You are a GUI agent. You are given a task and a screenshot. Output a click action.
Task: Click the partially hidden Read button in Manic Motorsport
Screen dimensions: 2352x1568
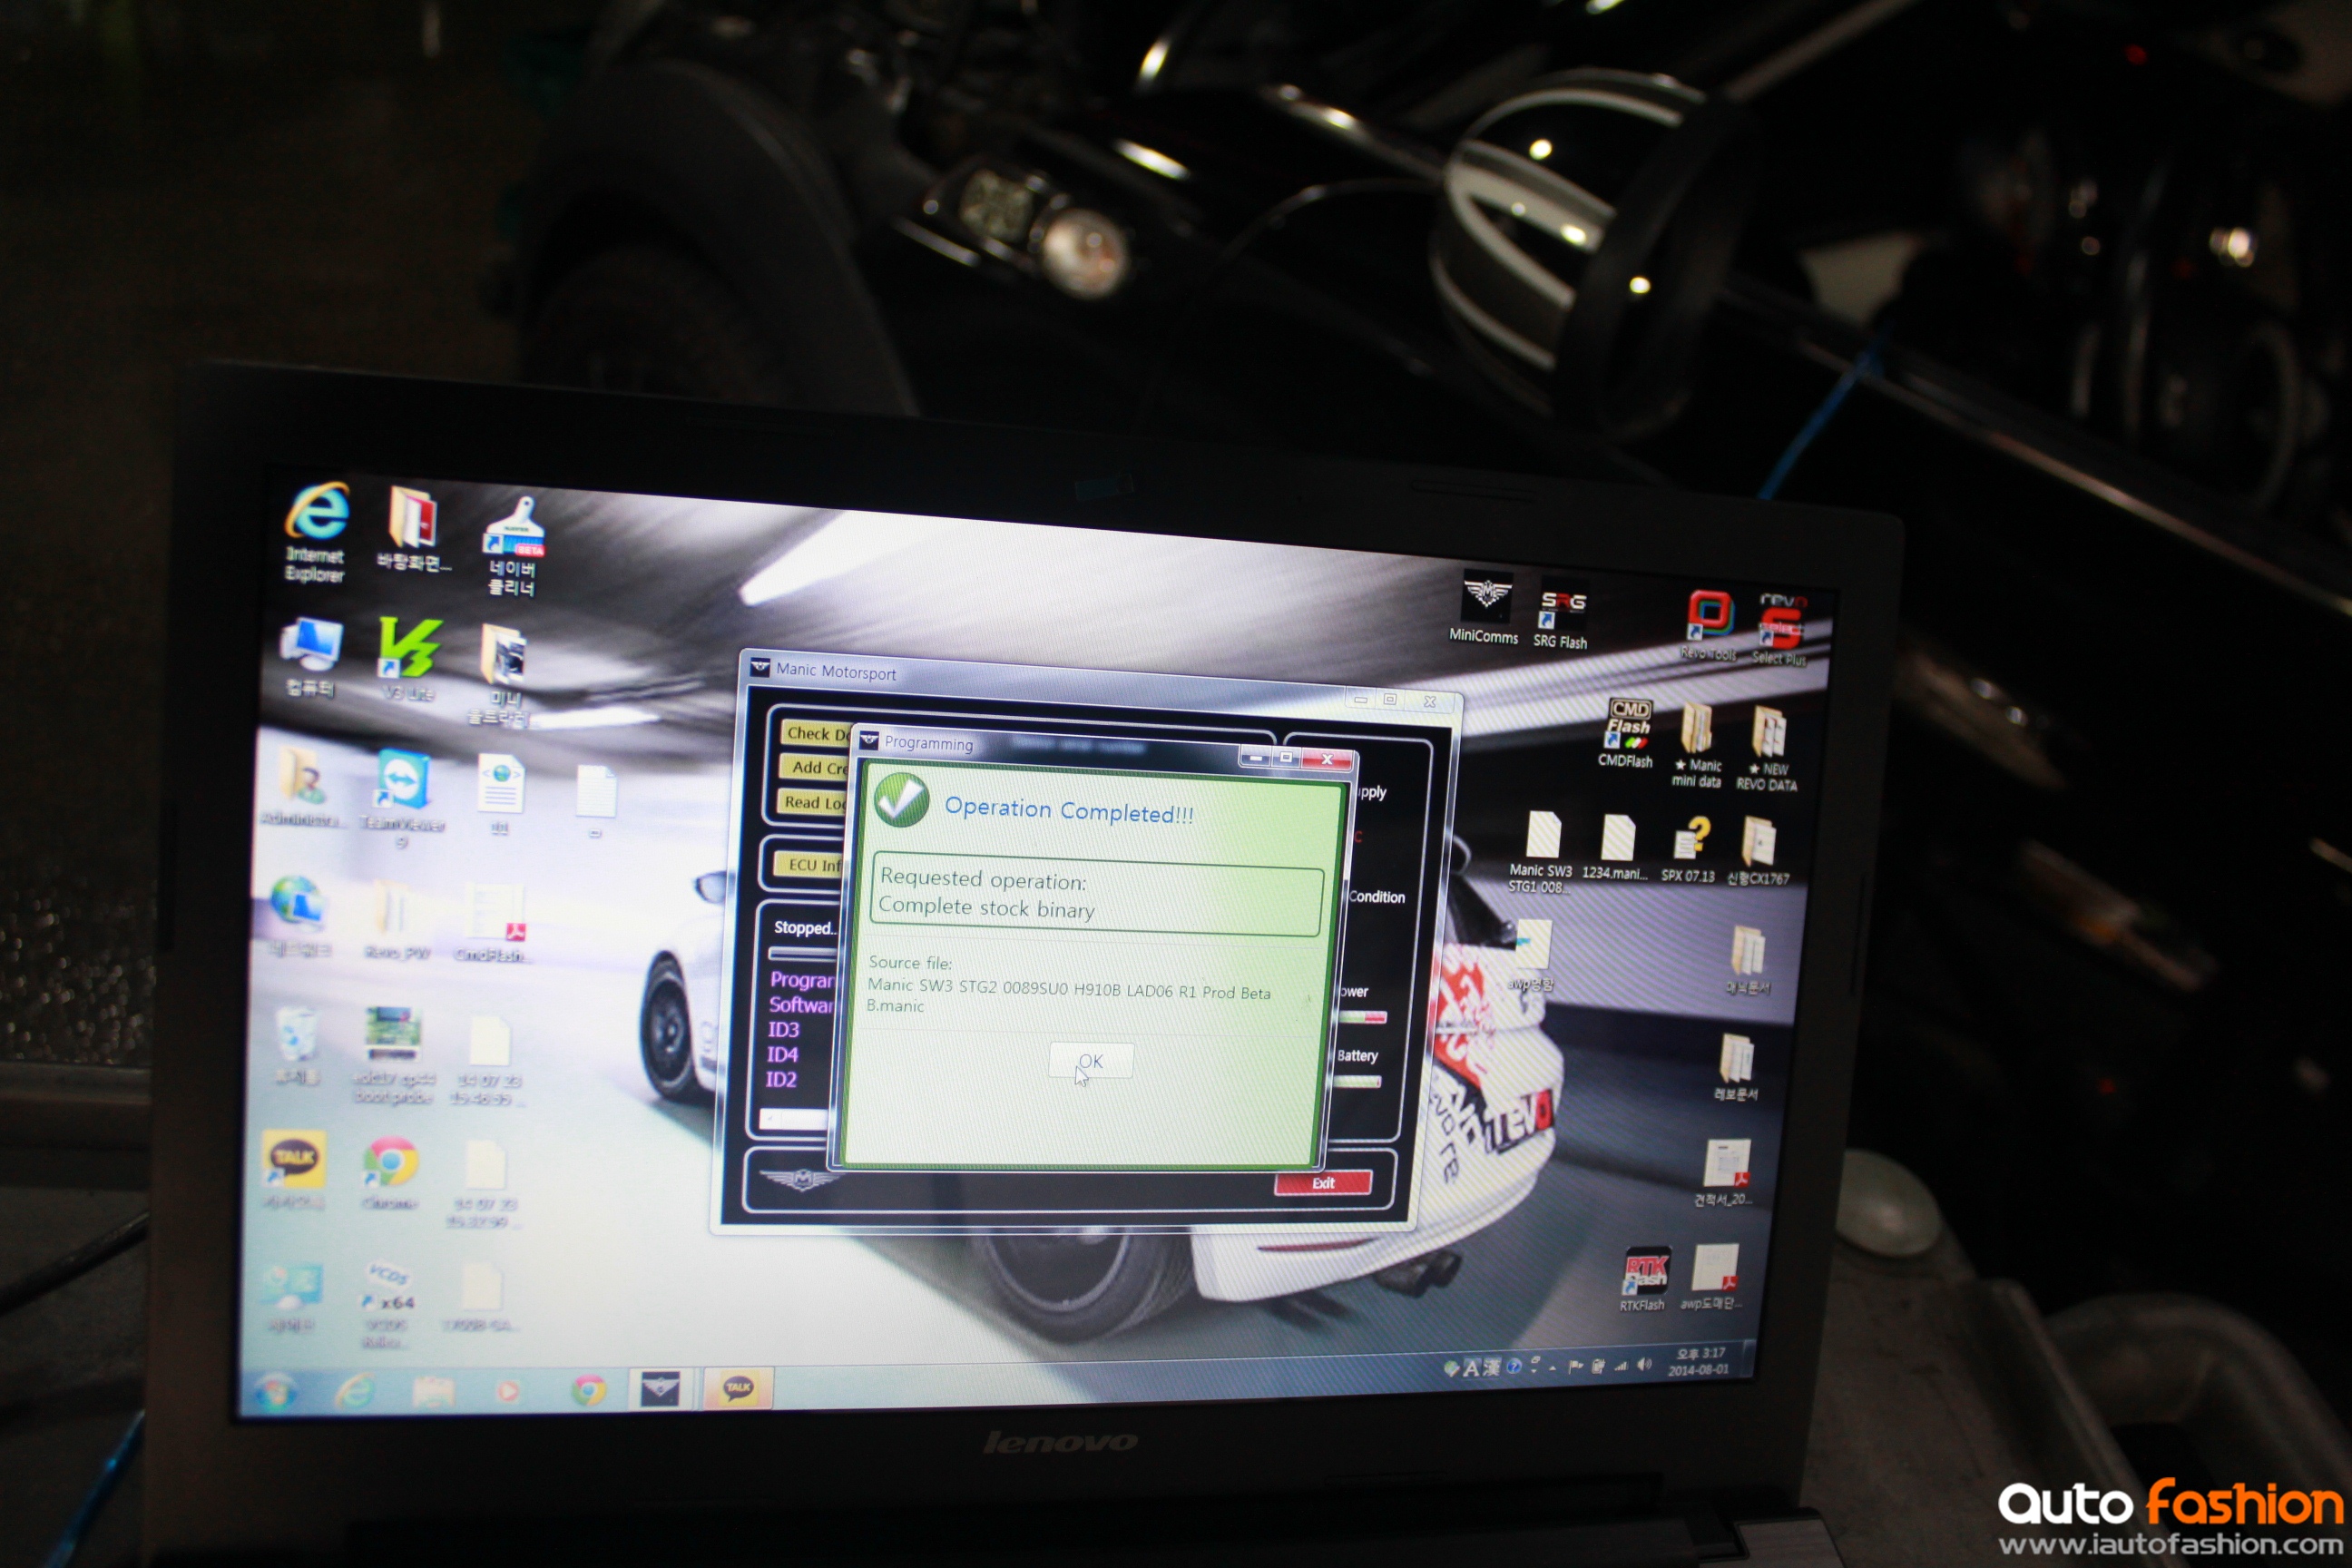811,801
